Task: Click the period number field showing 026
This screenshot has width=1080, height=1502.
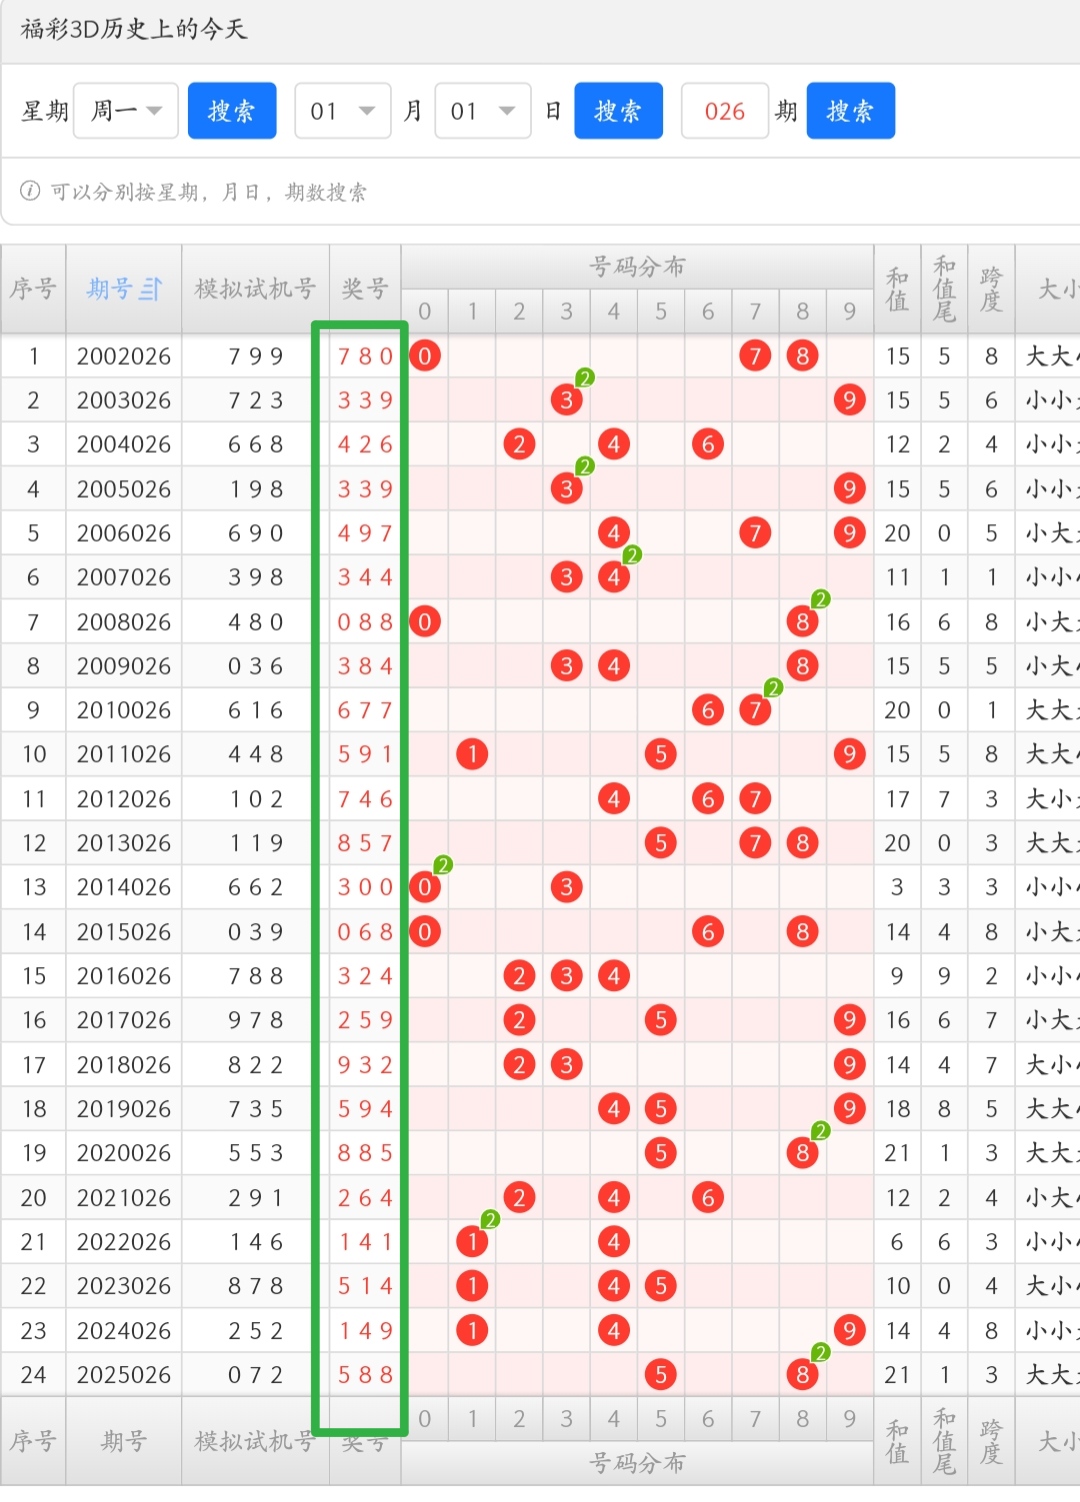Action: coord(724,111)
